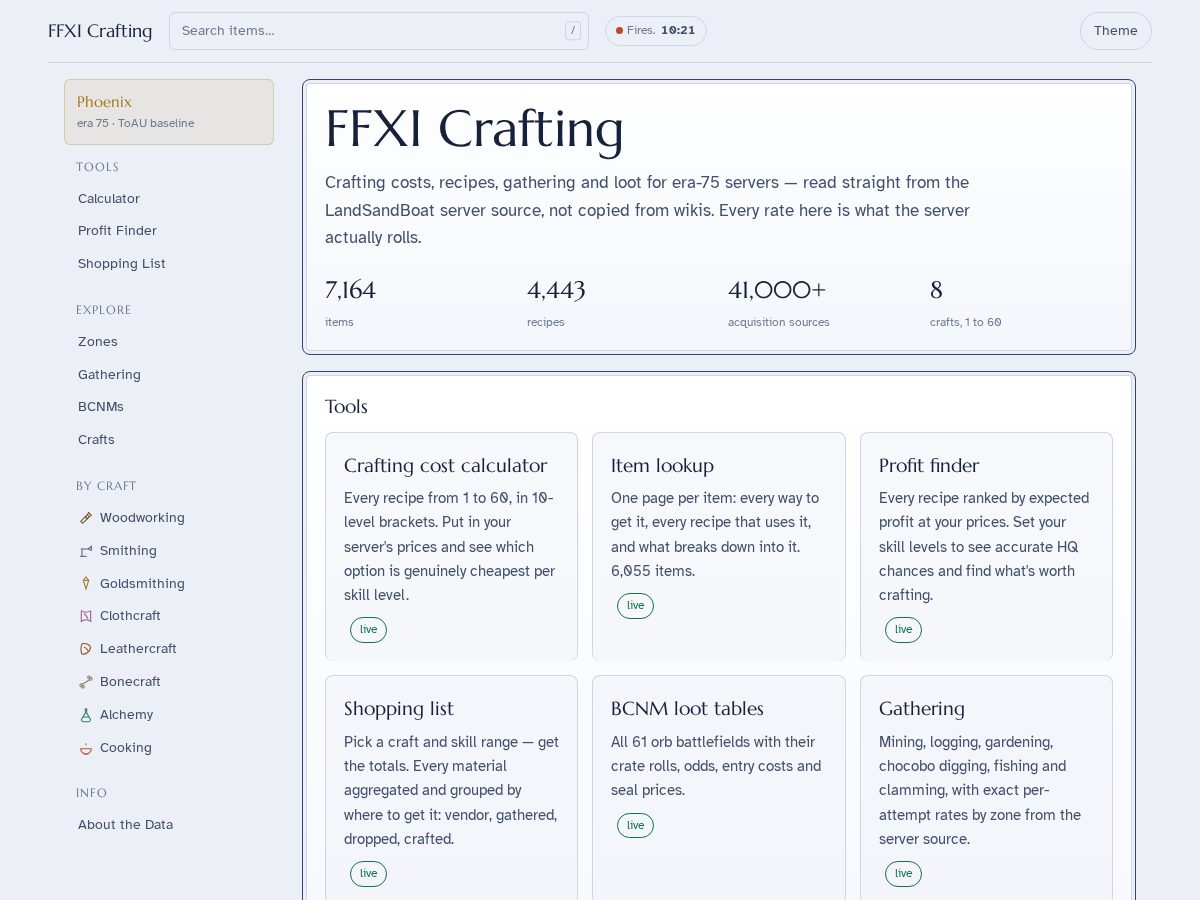Click the red dot in Fires timer

[x=620, y=31]
